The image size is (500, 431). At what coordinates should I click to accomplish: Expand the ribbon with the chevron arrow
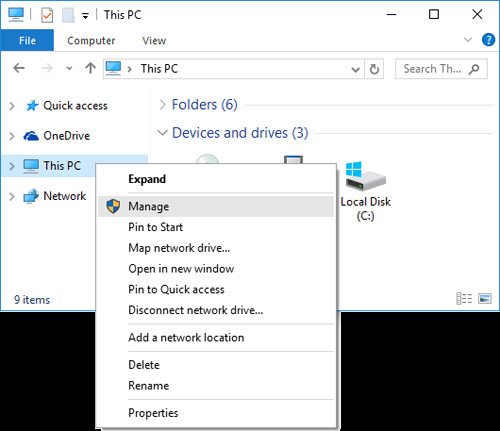pos(468,40)
